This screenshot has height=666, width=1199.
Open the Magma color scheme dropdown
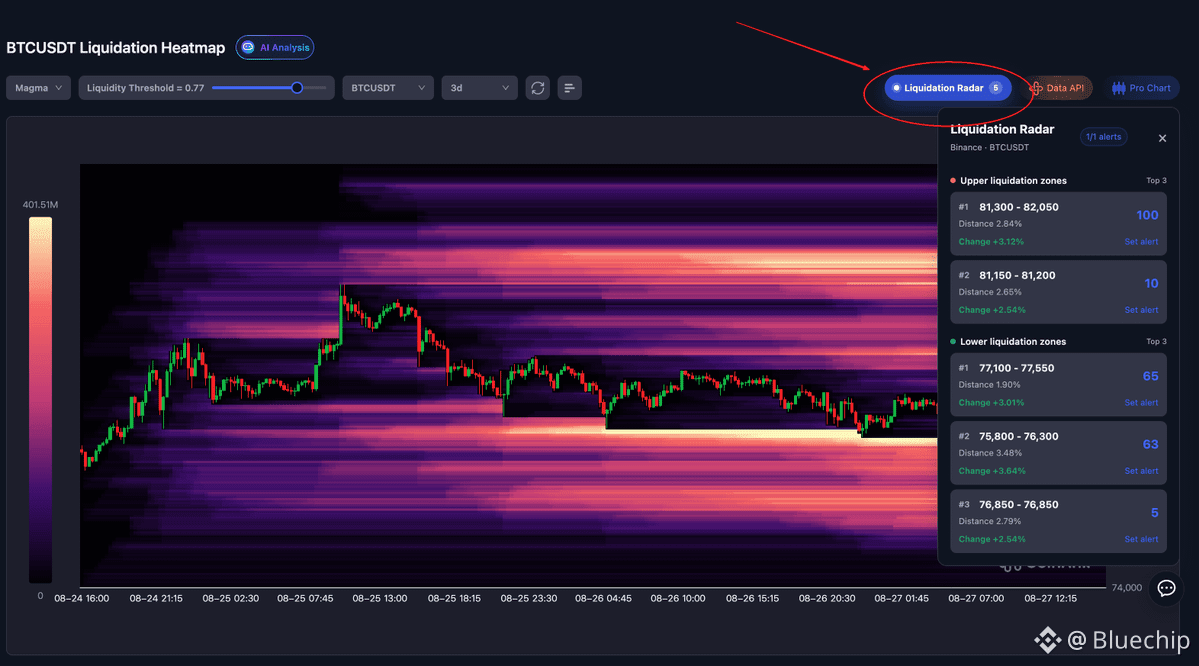click(38, 88)
